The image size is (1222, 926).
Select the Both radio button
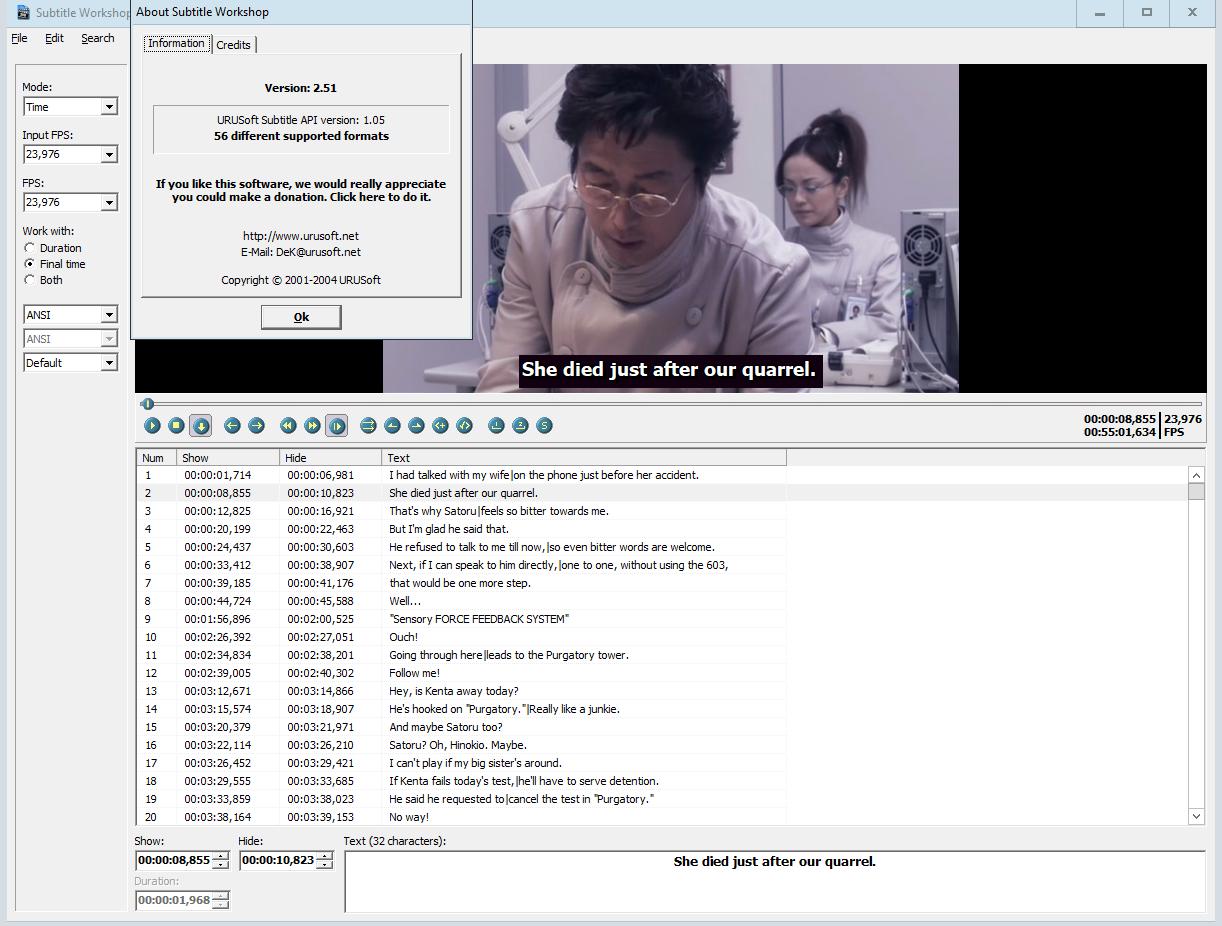tap(44, 280)
